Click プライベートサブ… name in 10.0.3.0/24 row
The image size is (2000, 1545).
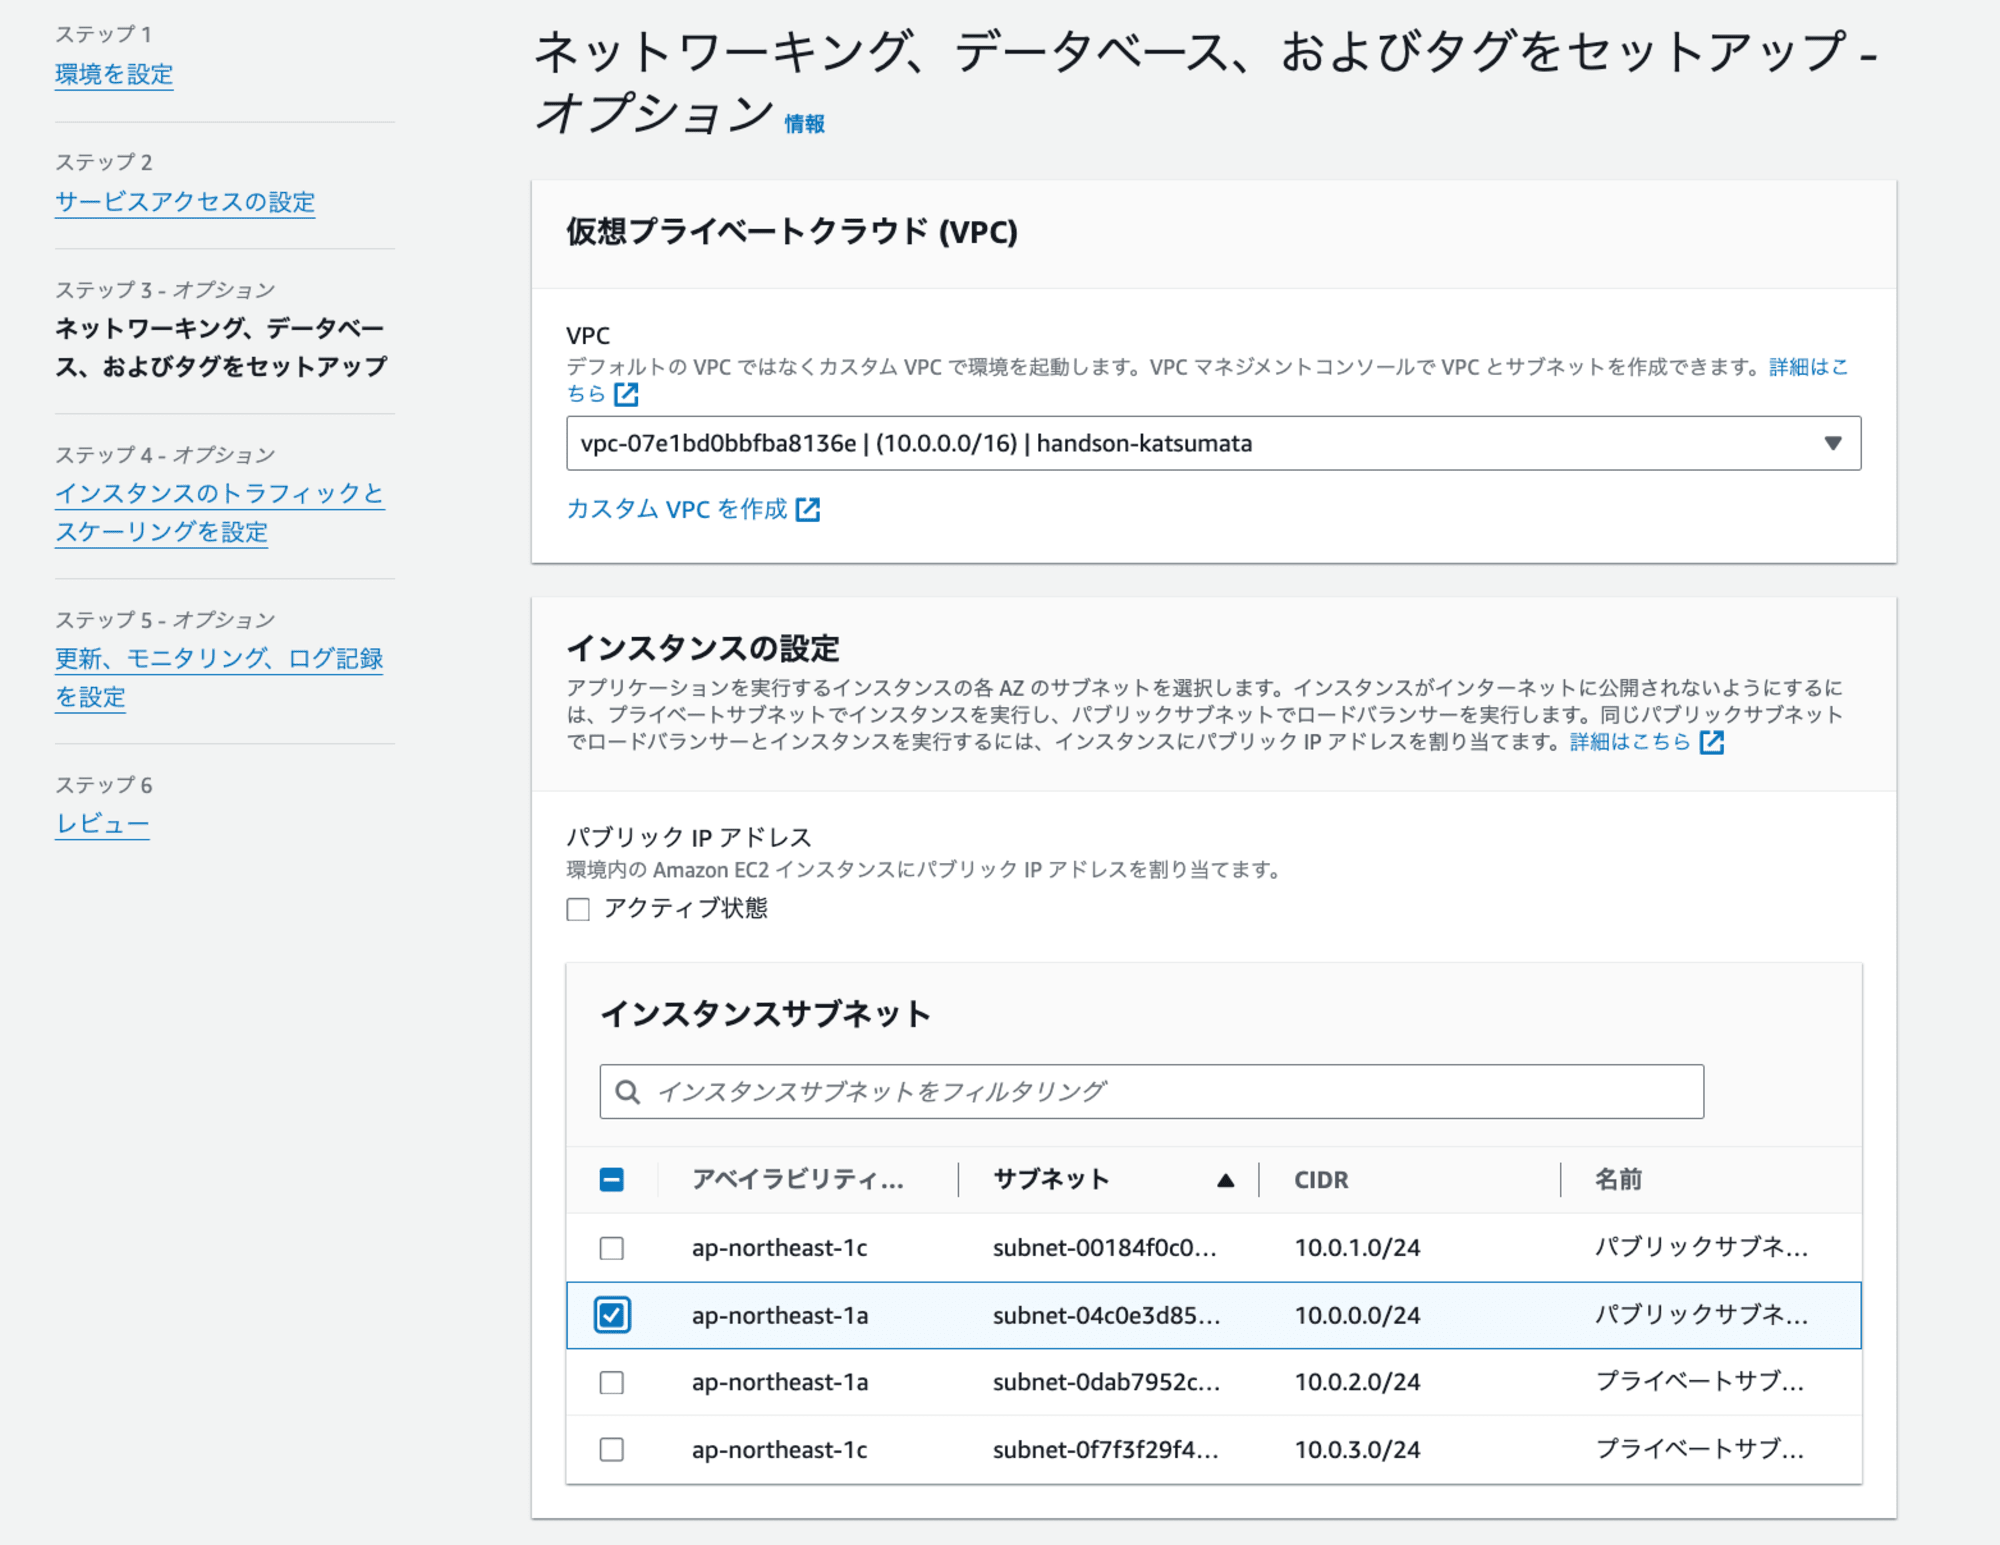[x=1699, y=1448]
